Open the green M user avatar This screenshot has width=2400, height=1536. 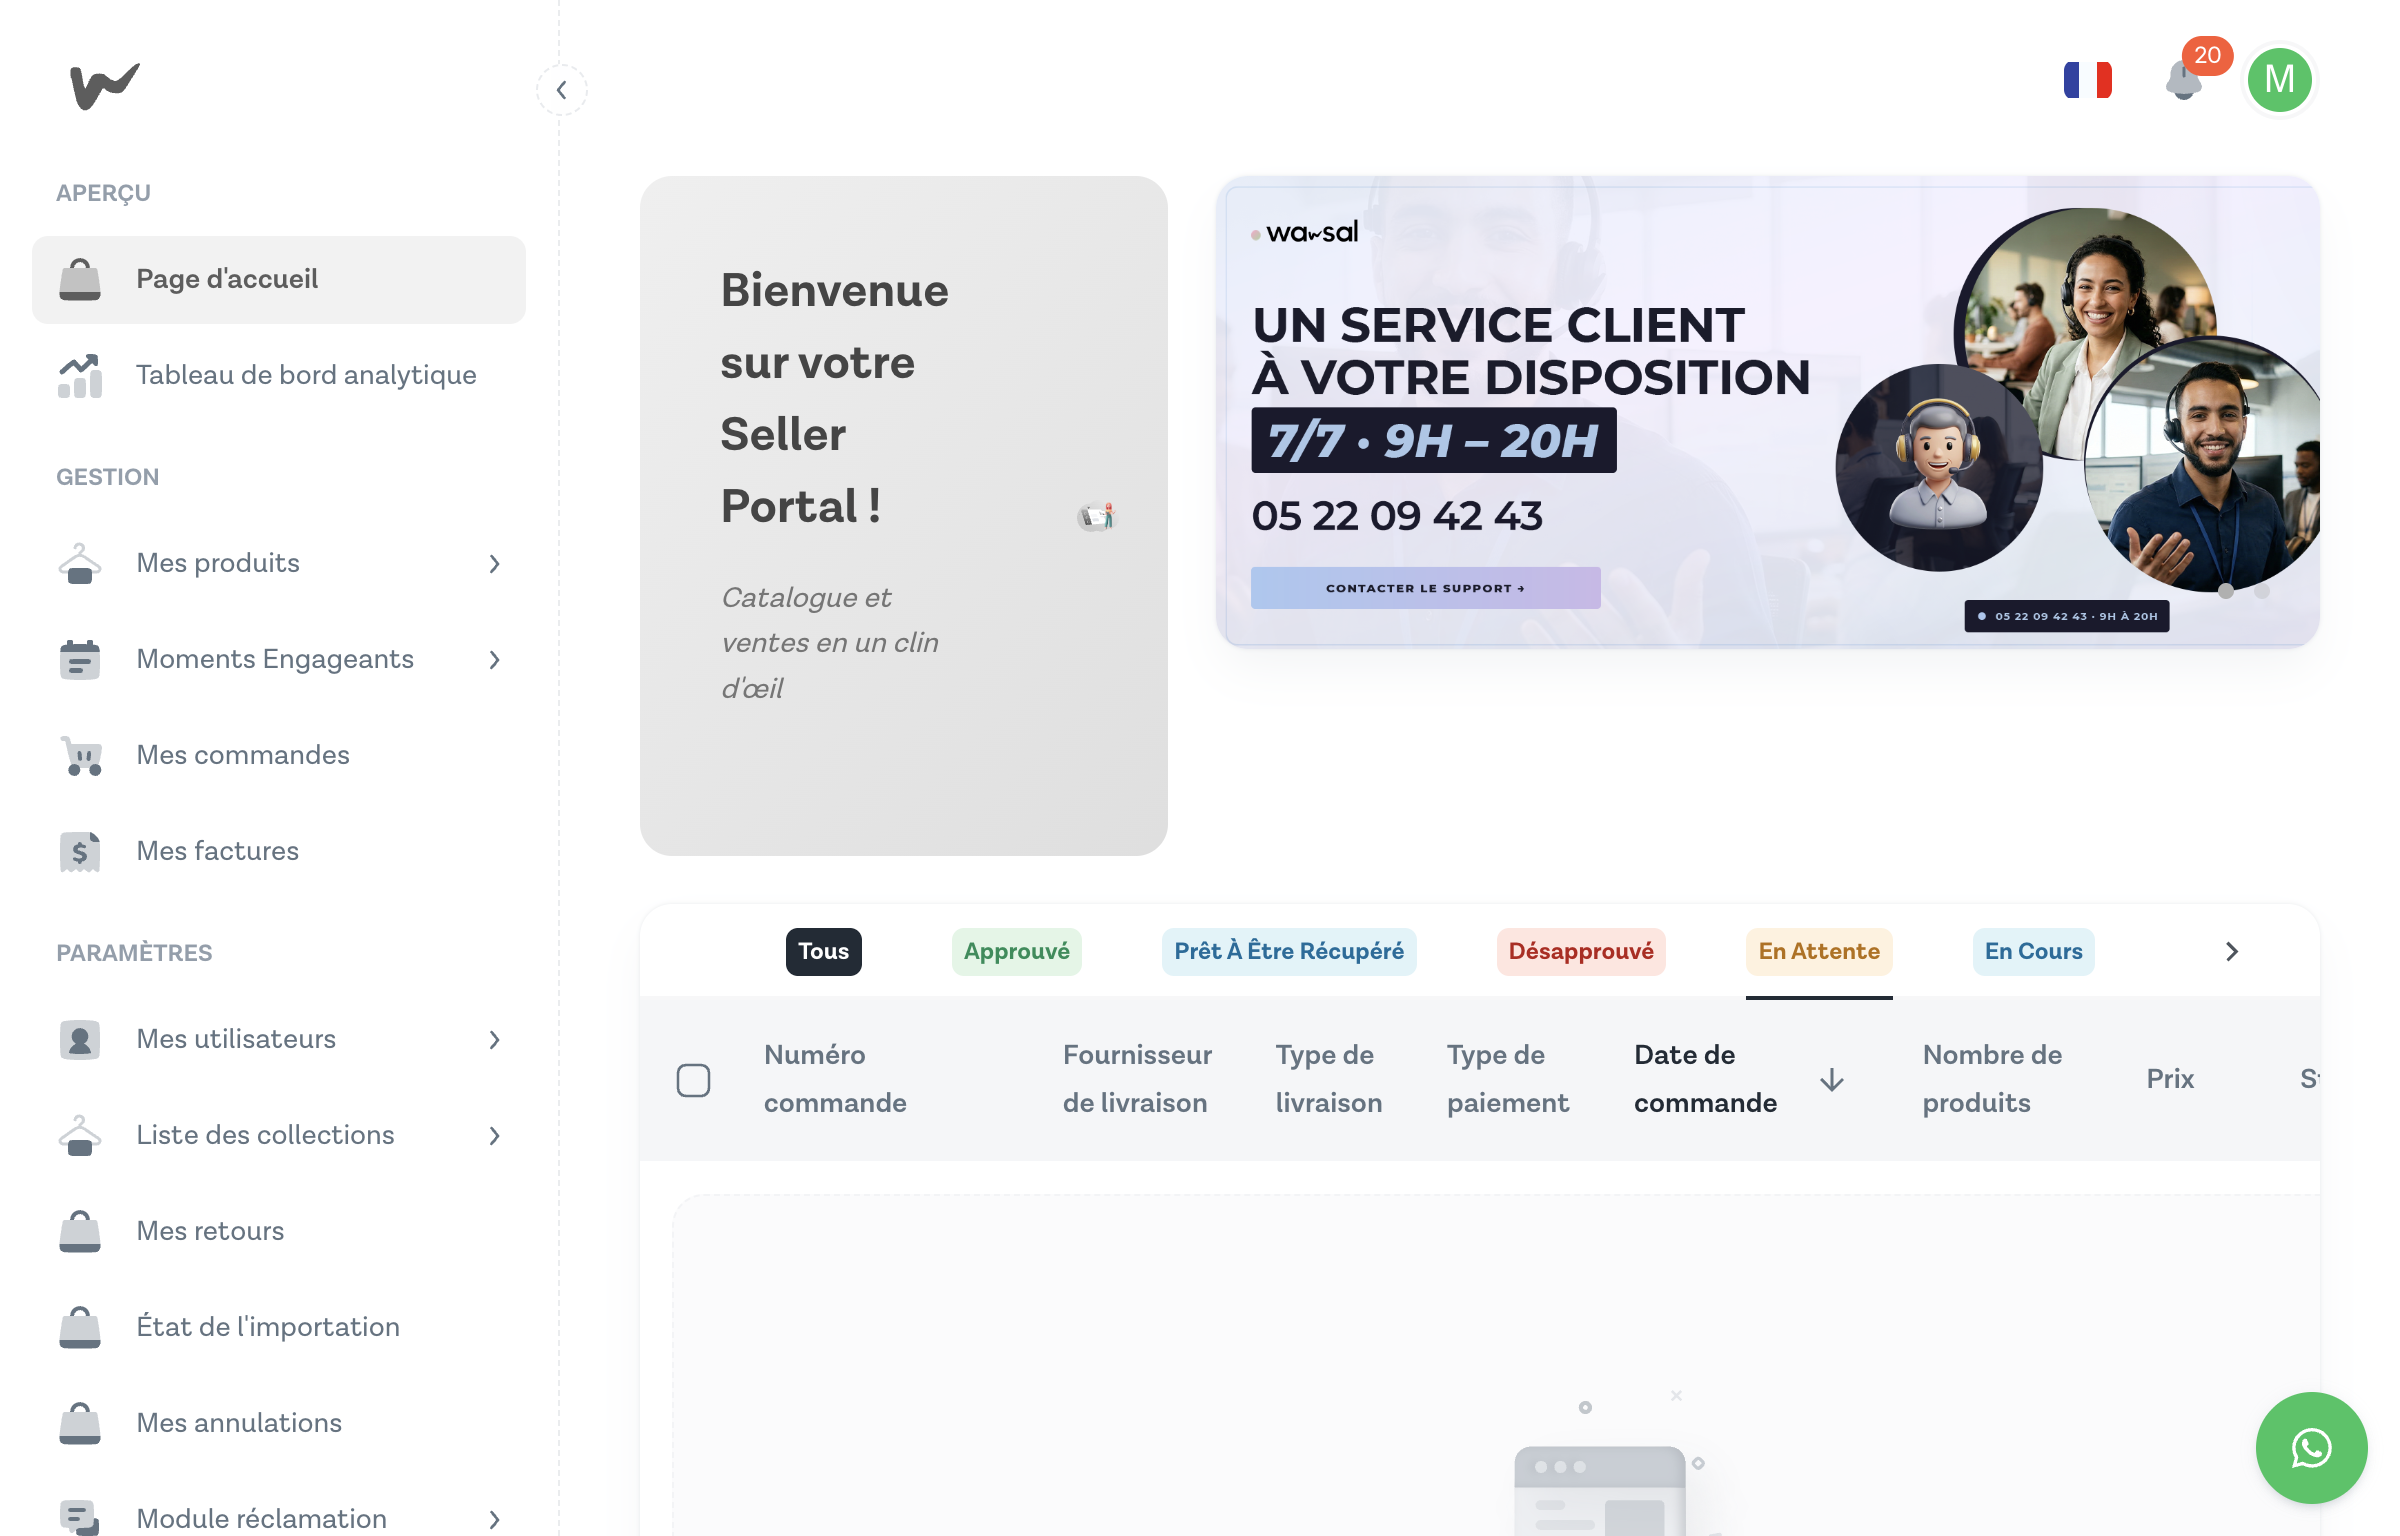(2279, 80)
